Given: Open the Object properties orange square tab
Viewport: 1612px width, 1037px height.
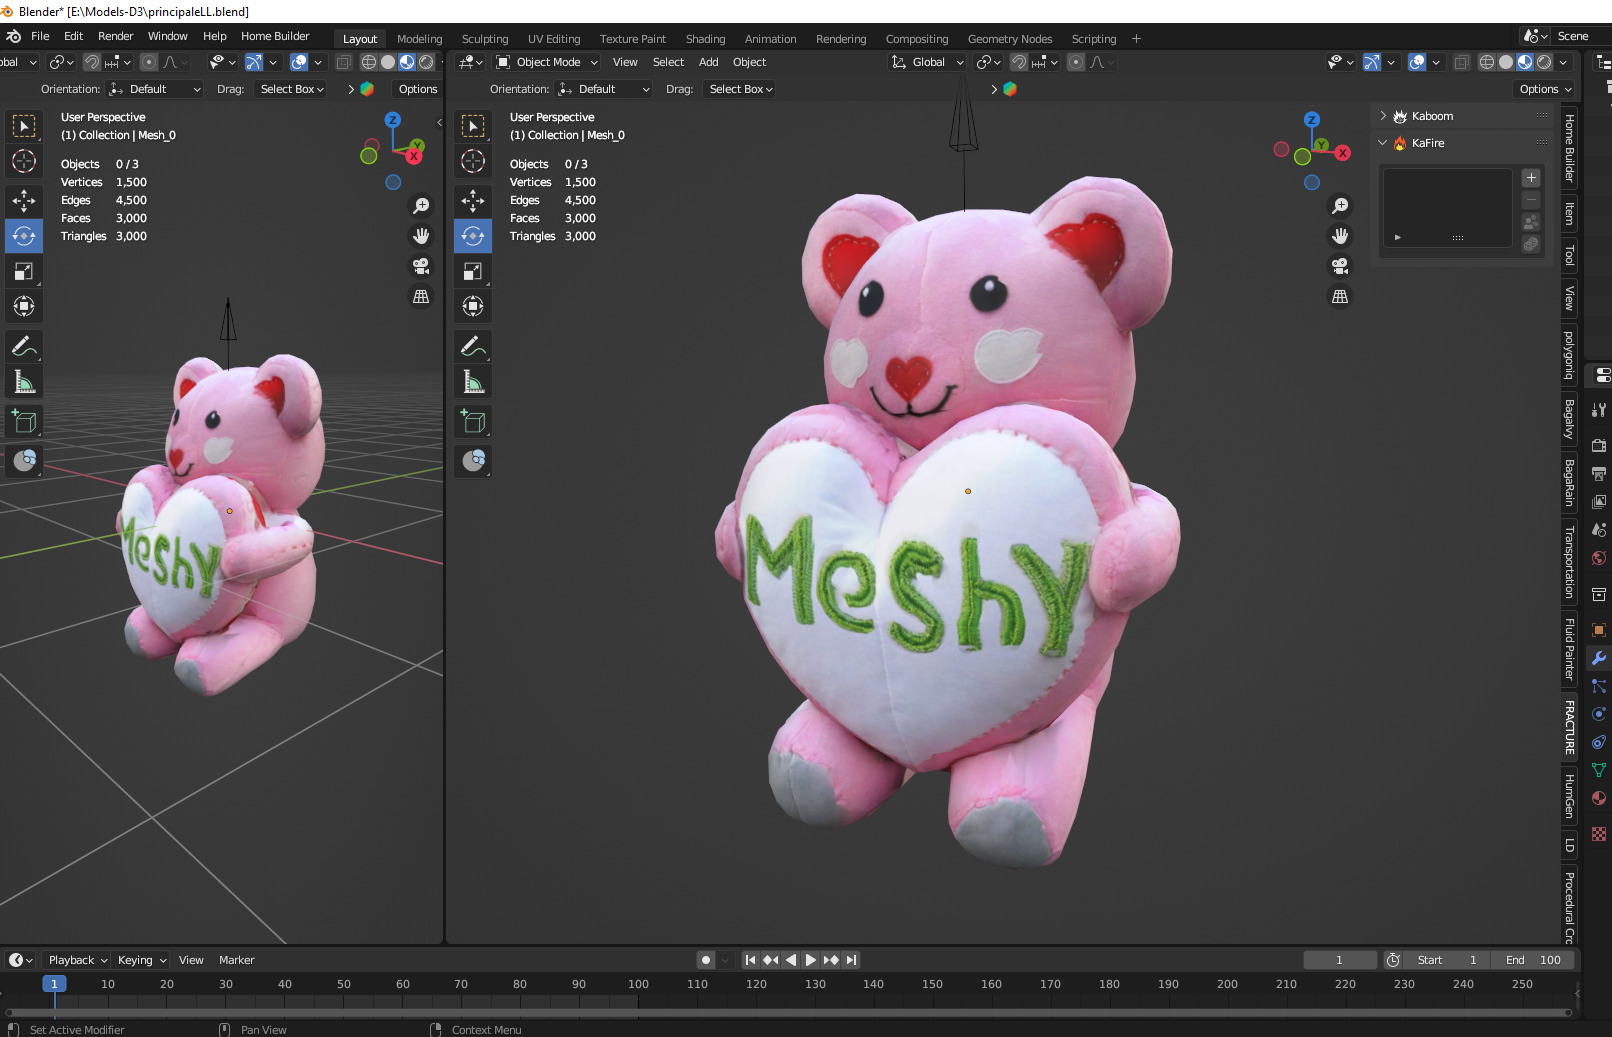Looking at the screenshot, I should 1599,630.
